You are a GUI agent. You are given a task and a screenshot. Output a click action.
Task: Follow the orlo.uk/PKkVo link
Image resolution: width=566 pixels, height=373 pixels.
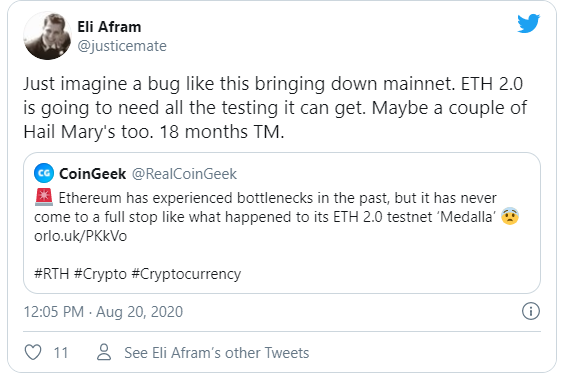tap(80, 236)
